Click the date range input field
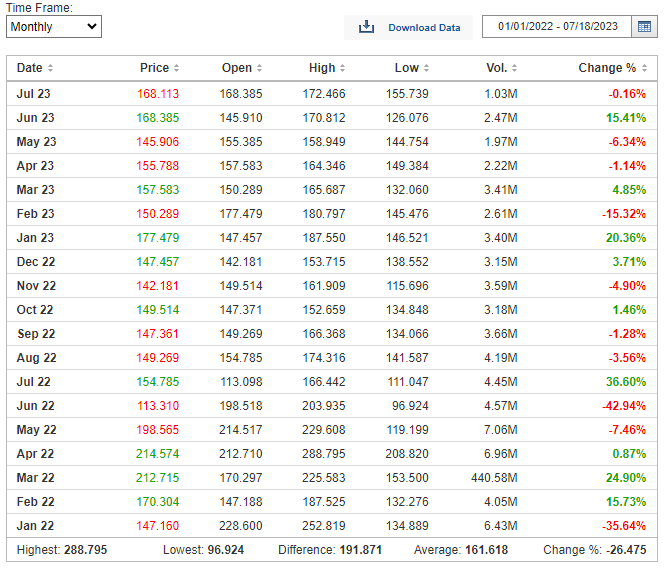The height and width of the screenshot is (571, 666). click(x=557, y=27)
